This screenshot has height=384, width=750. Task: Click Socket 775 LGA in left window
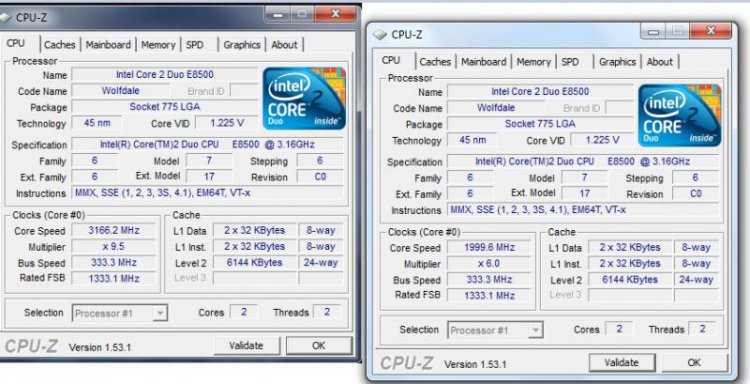[x=165, y=107]
